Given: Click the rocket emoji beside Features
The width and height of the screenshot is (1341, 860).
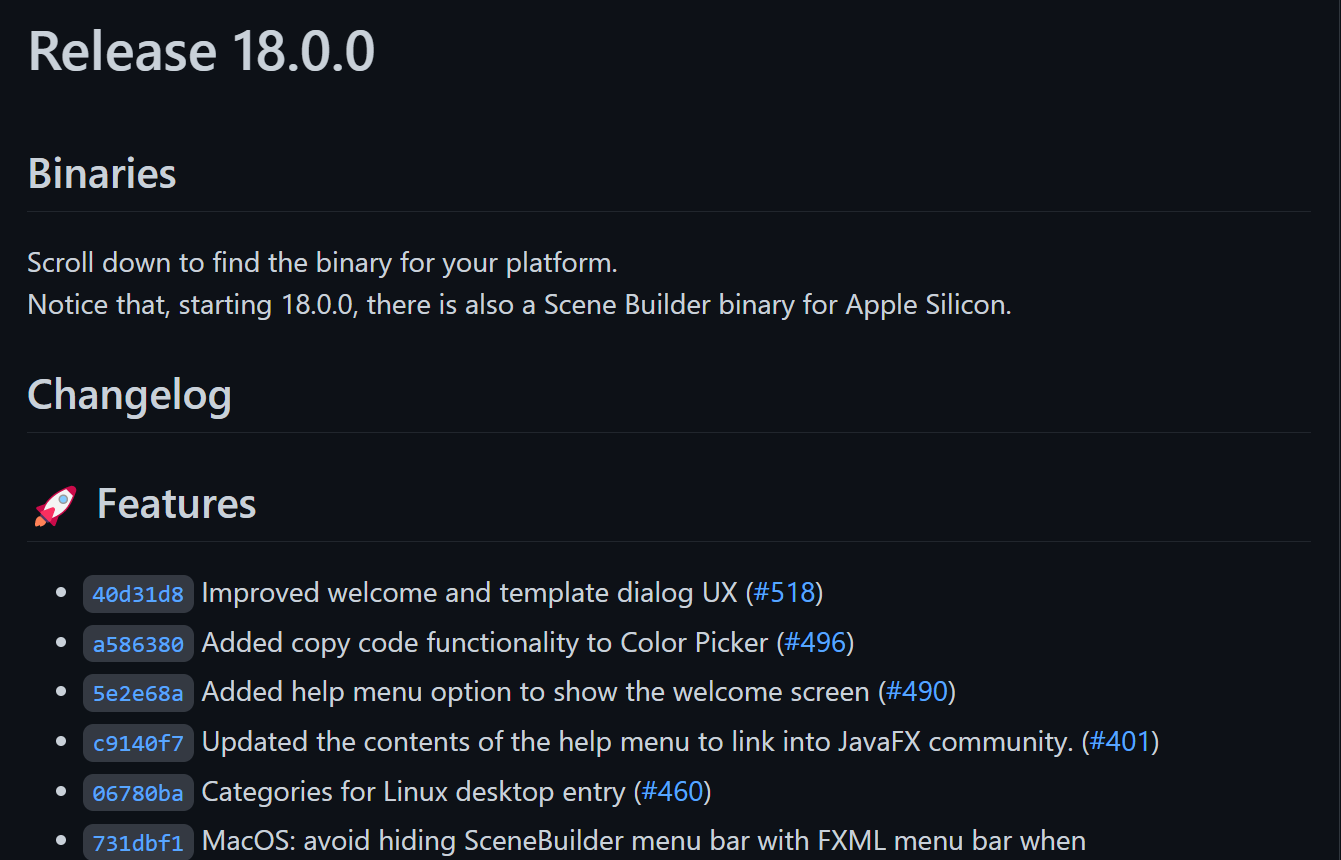Looking at the screenshot, I should [55, 505].
